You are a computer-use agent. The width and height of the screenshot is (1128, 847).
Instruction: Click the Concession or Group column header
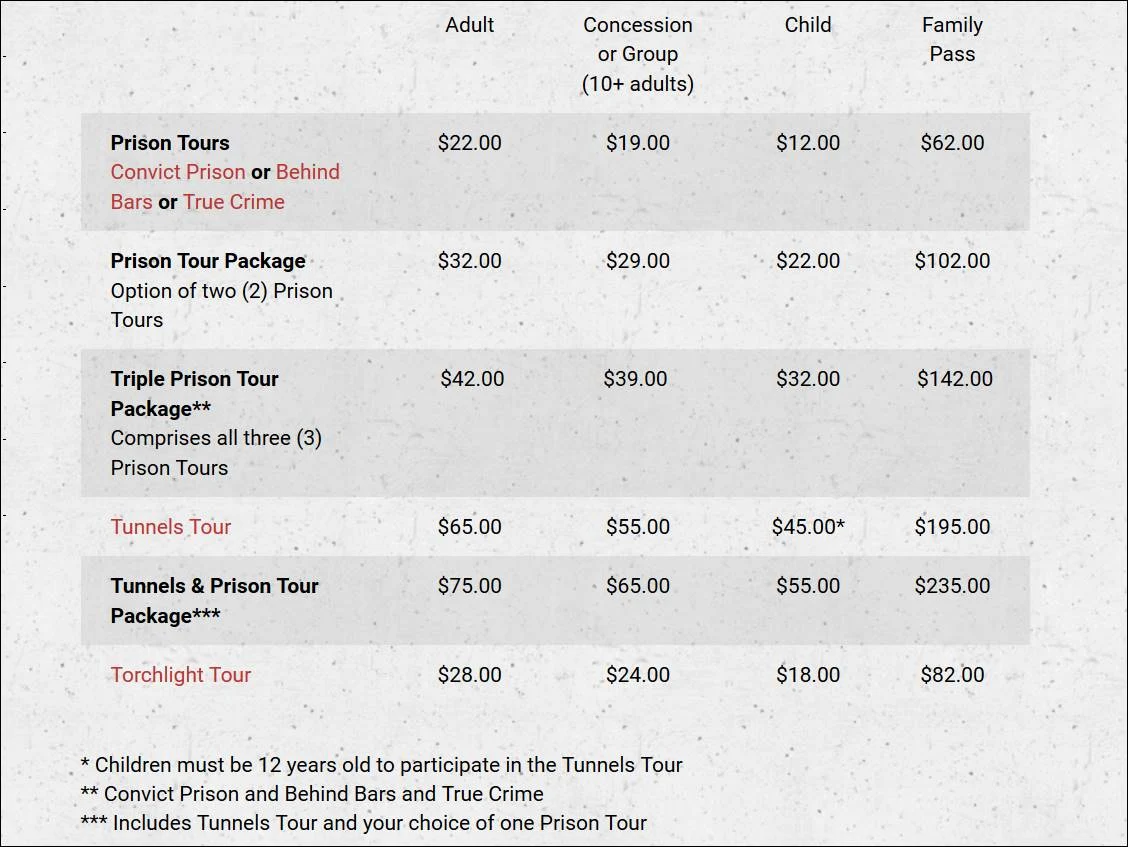tap(638, 54)
